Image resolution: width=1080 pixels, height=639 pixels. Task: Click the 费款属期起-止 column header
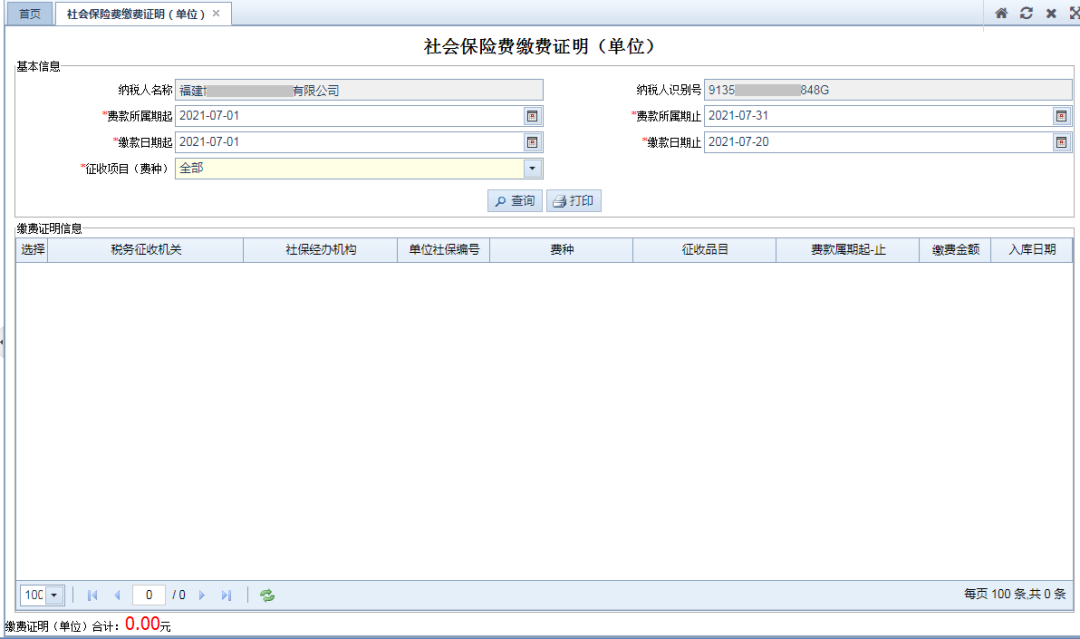pyautogui.click(x=848, y=250)
